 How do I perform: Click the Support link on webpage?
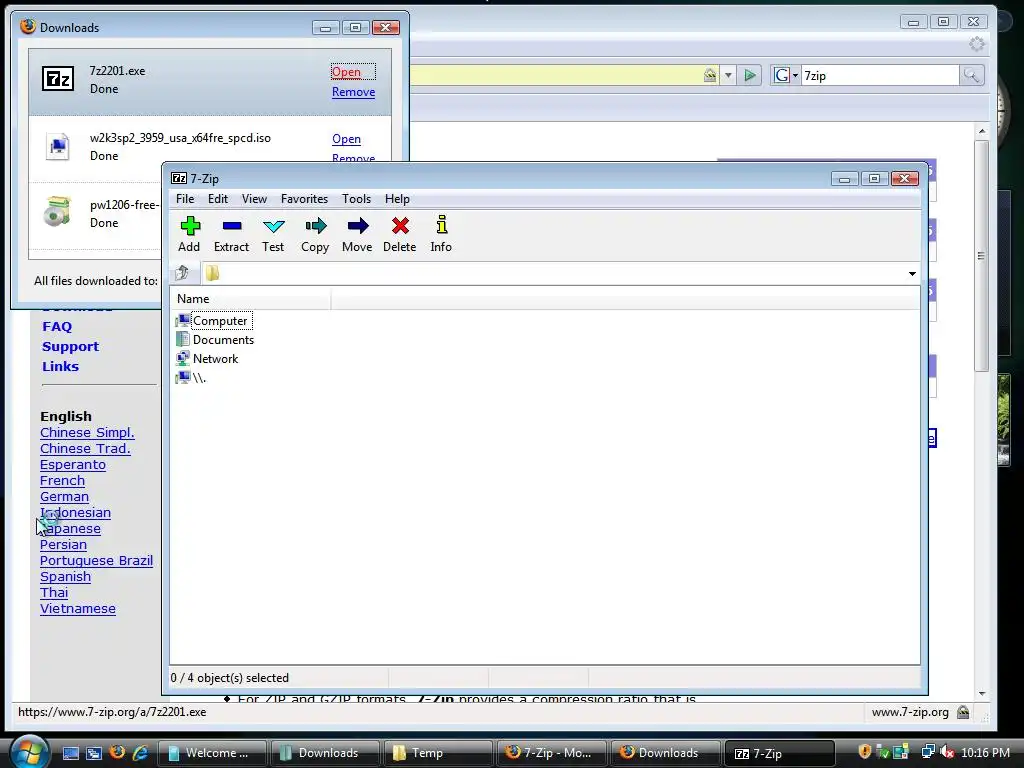71,347
